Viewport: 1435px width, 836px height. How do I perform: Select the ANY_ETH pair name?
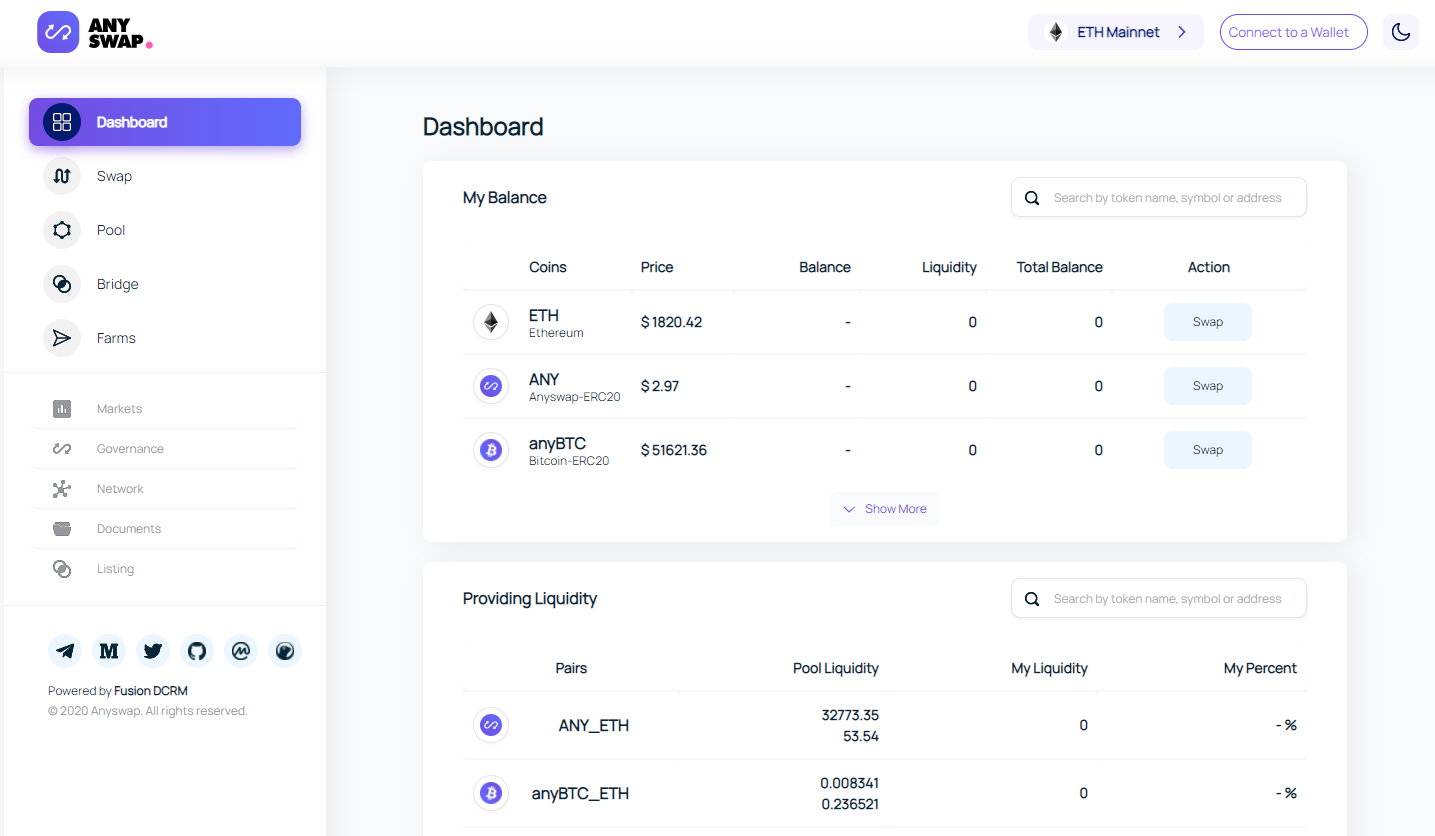click(x=594, y=726)
